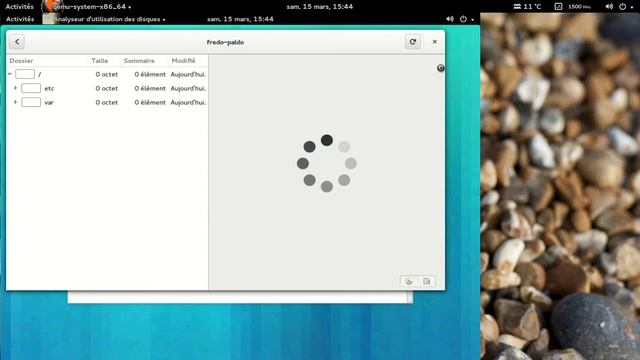This screenshot has height=360, width=640.
Task: Click the usage bar of var row
Action: [31, 102]
